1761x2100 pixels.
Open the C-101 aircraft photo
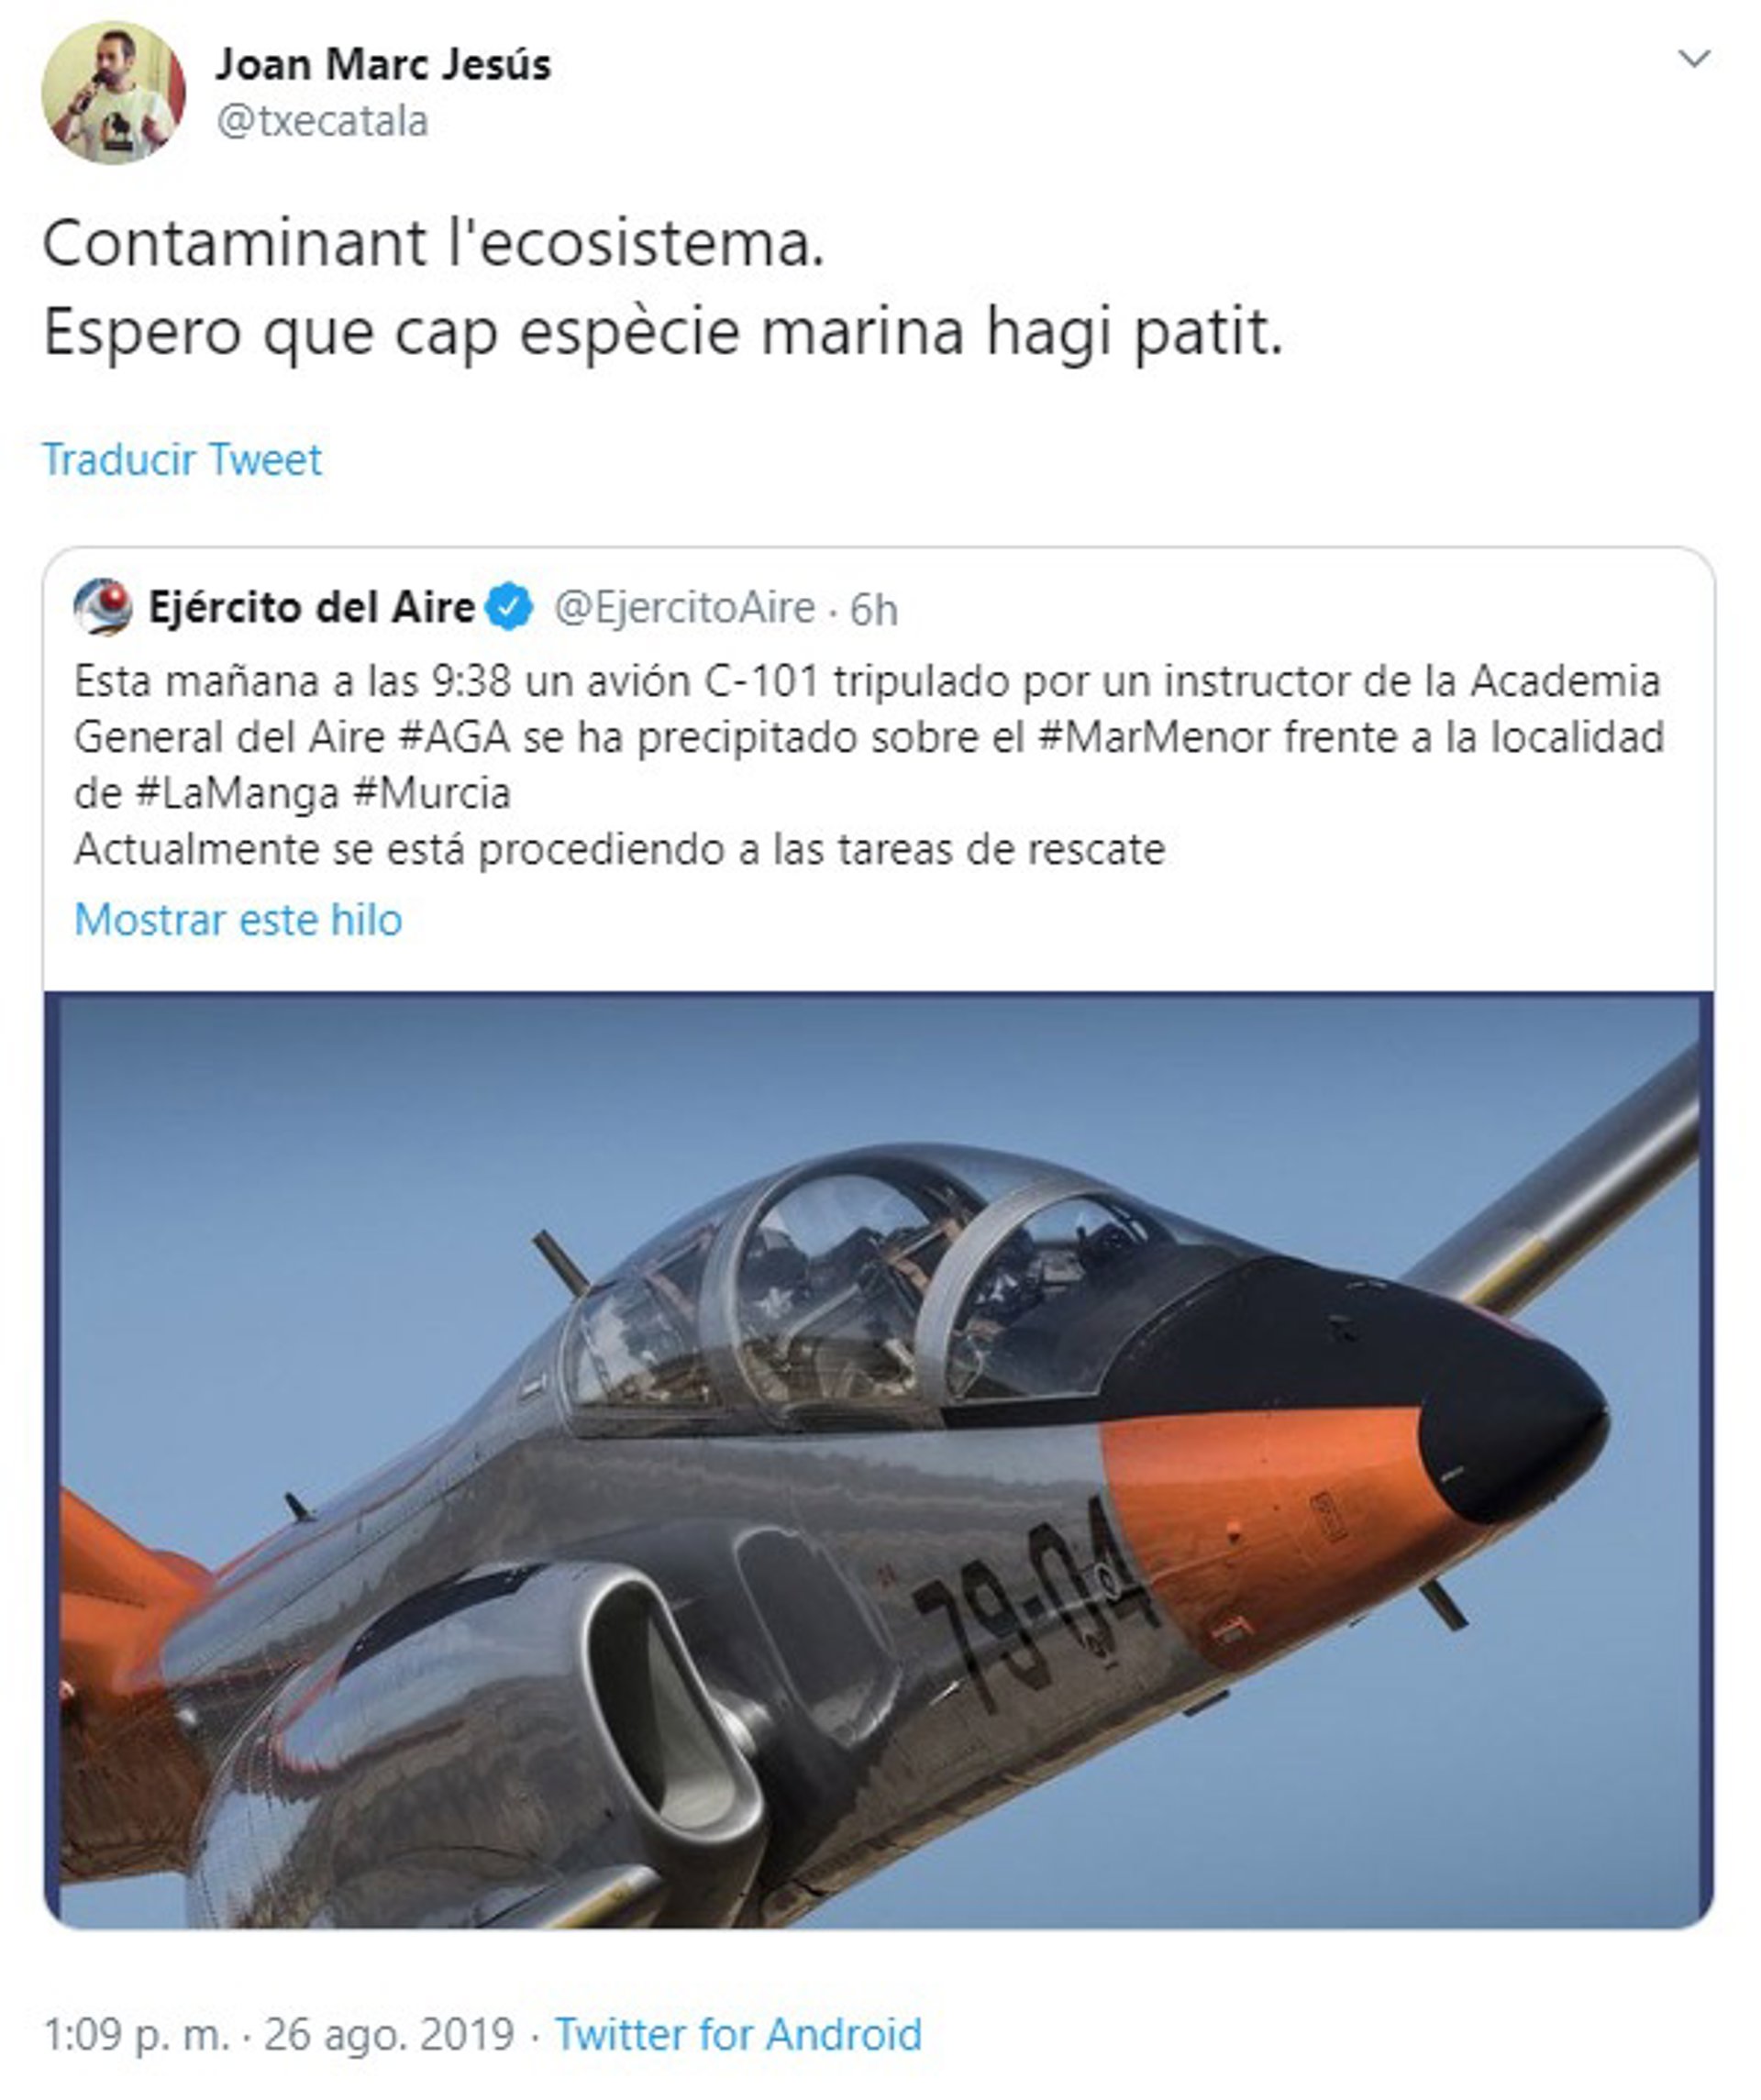coord(878,1461)
